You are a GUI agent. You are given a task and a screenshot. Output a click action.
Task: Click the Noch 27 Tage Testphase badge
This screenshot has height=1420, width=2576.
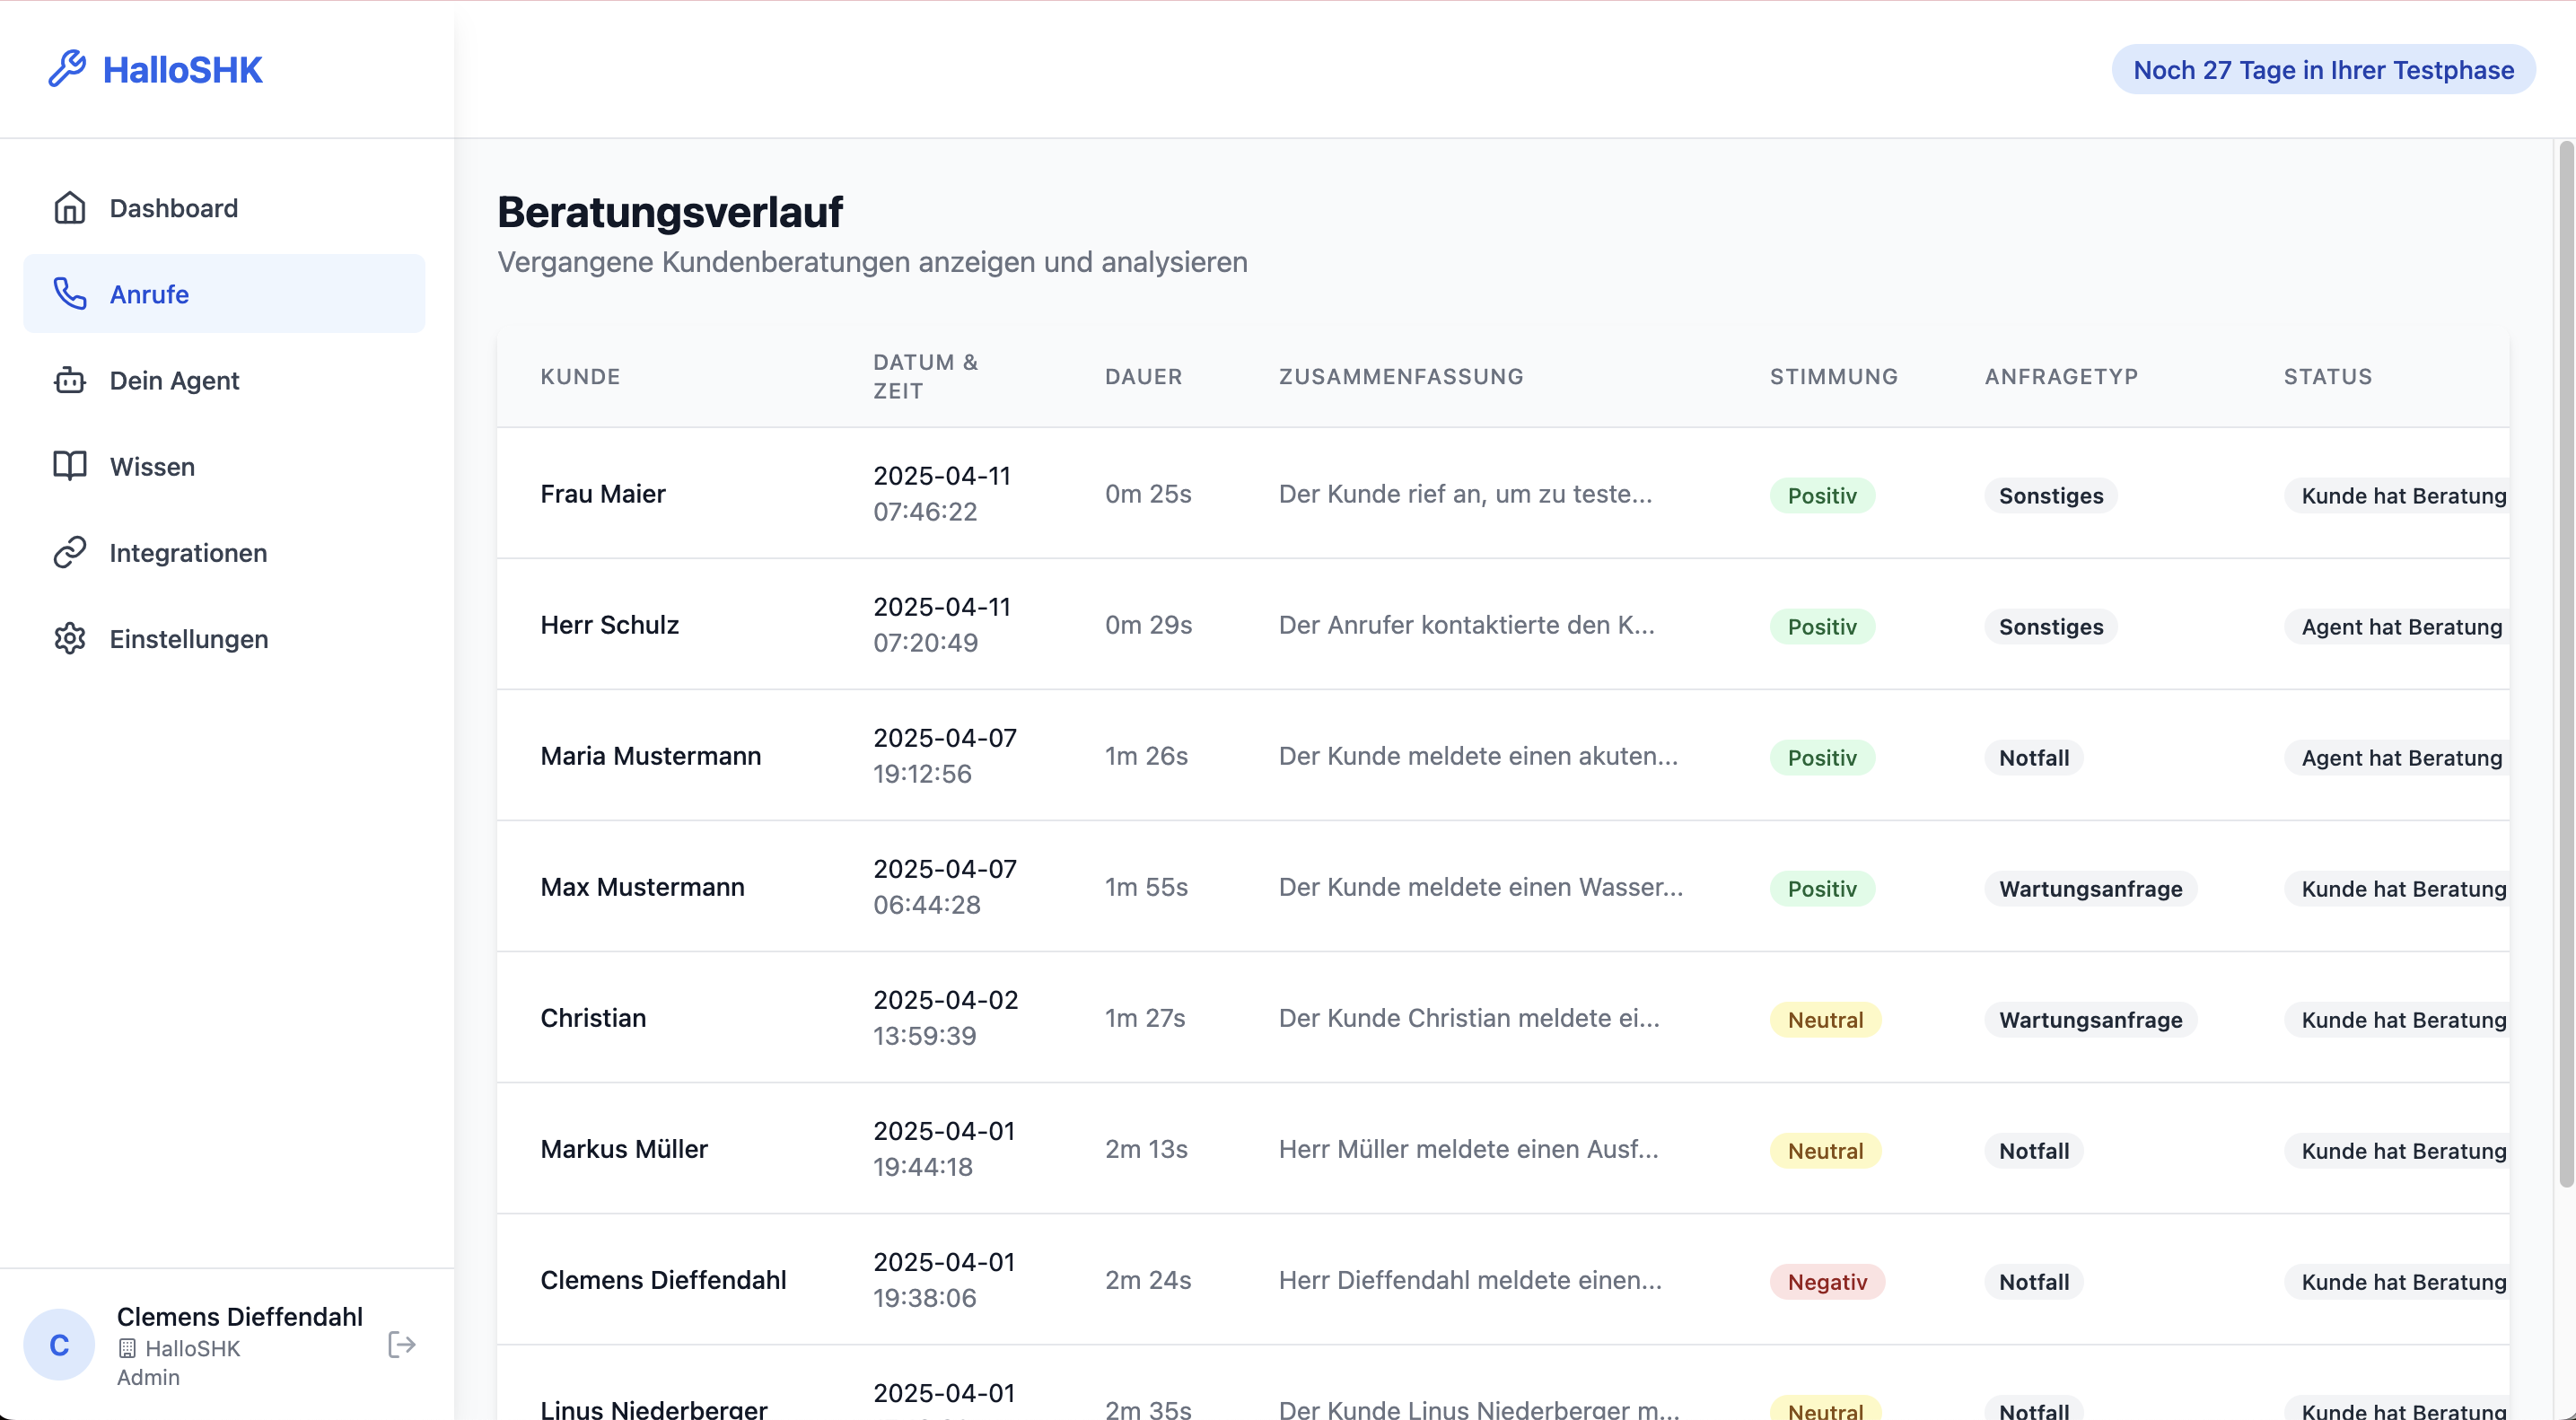coord(2323,70)
